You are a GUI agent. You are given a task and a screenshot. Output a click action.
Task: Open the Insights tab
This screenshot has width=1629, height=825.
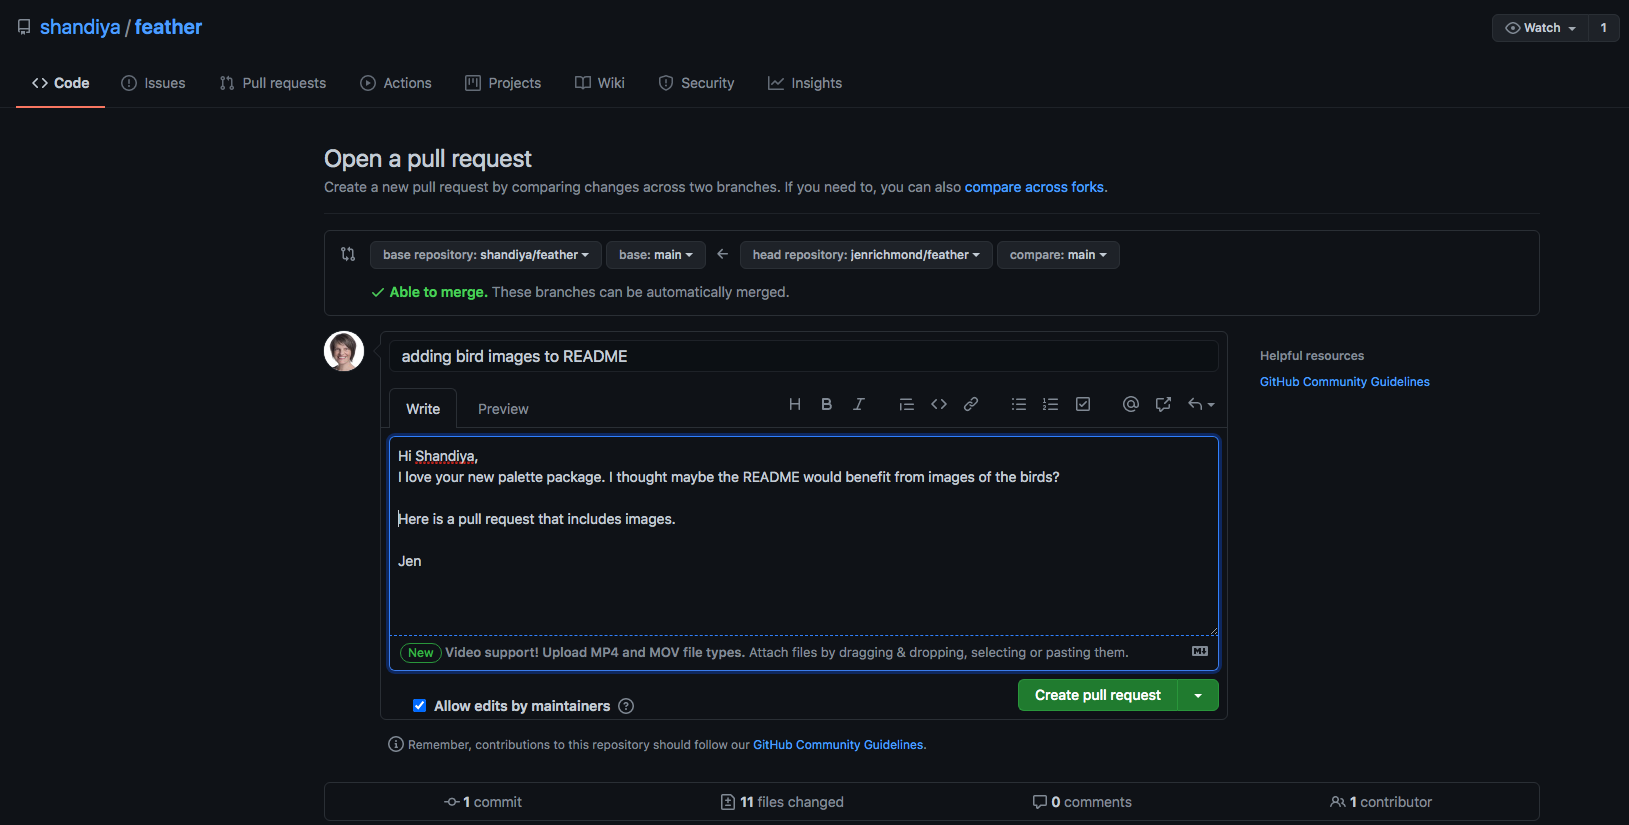click(805, 83)
